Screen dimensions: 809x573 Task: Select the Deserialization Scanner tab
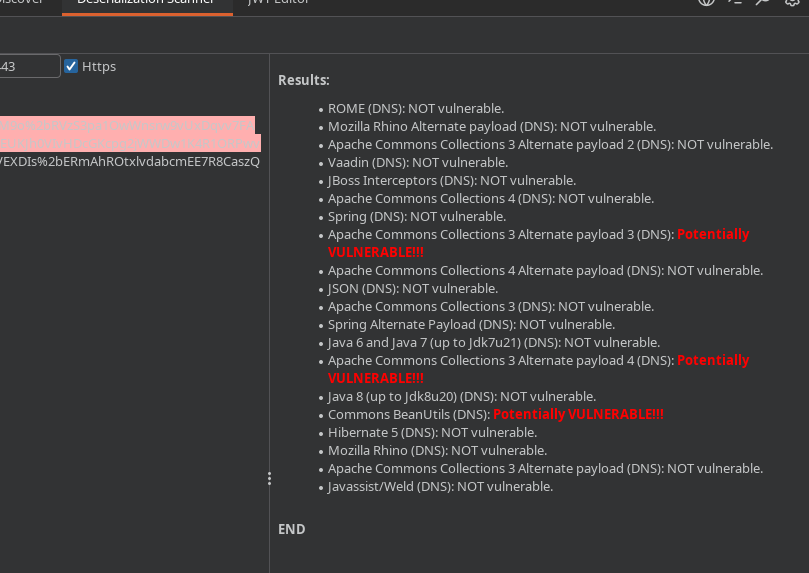[x=147, y=3]
